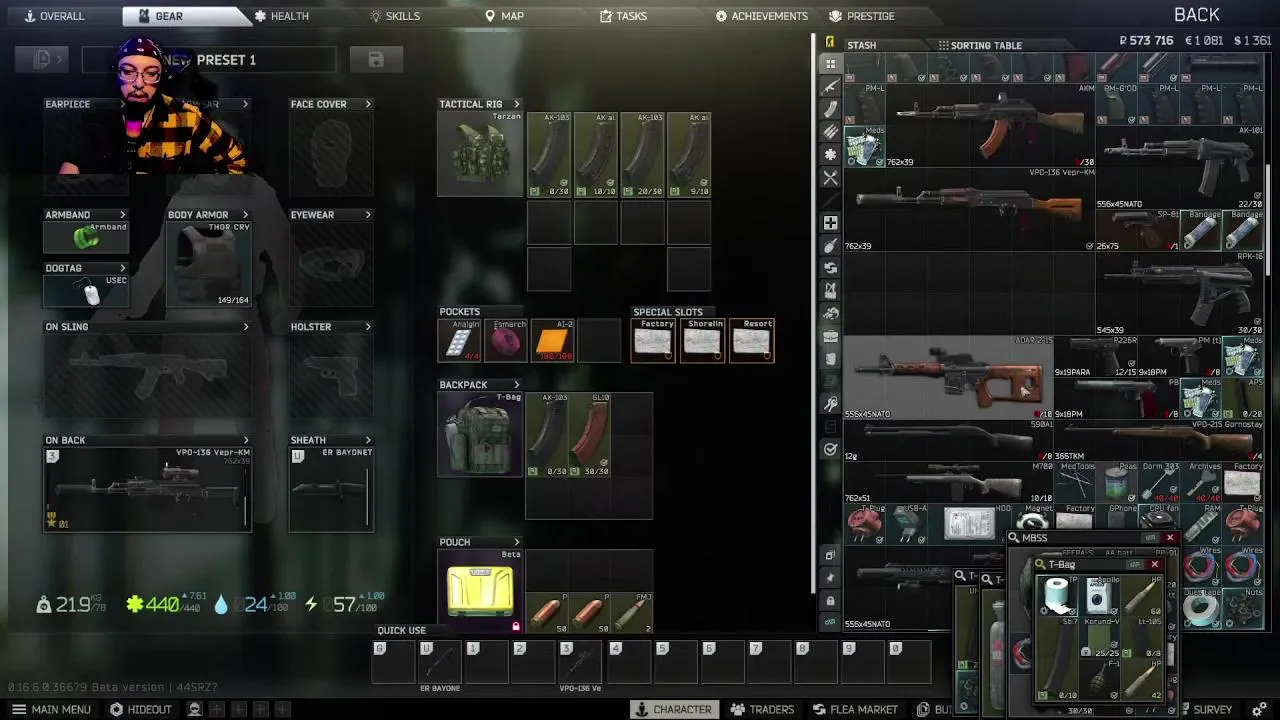Select the ER Bayonet in sheath

[x=330, y=489]
